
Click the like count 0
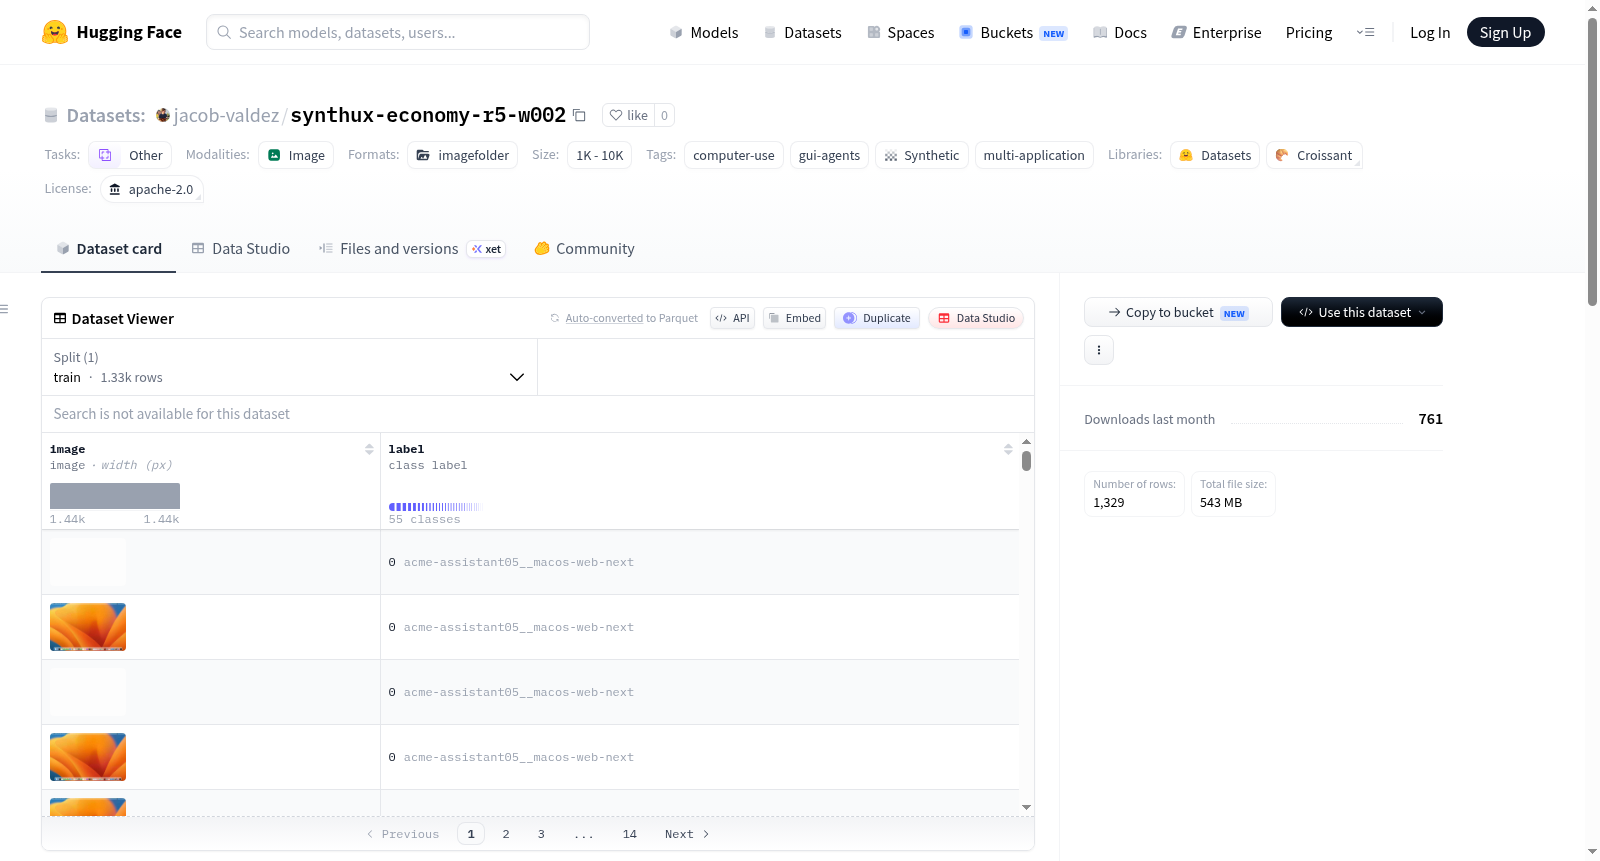click(664, 115)
